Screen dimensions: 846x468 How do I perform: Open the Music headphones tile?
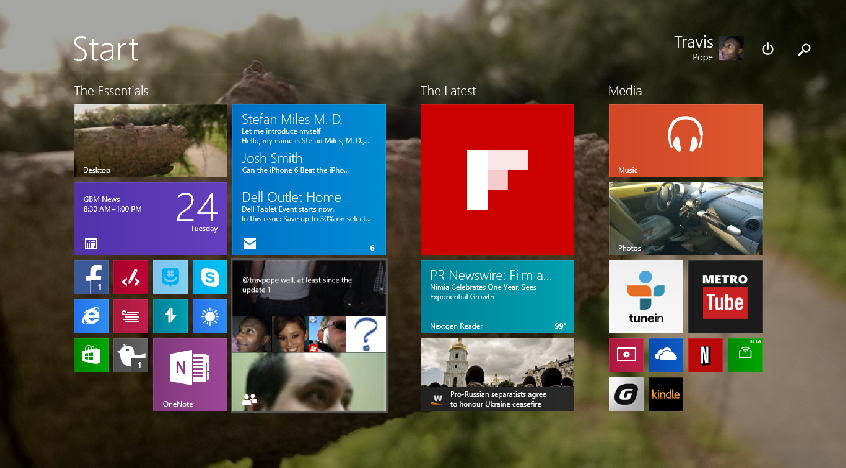[686, 140]
